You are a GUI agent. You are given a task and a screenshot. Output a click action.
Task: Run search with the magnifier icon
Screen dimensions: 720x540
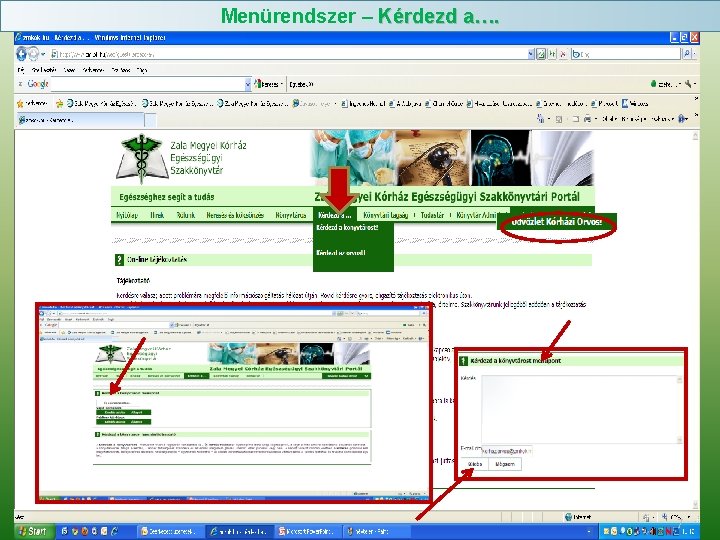click(x=687, y=54)
